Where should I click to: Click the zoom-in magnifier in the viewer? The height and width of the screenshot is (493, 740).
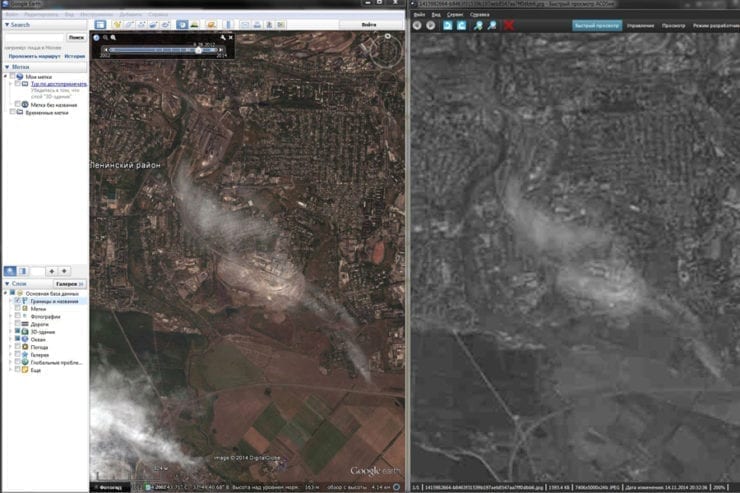coord(478,25)
